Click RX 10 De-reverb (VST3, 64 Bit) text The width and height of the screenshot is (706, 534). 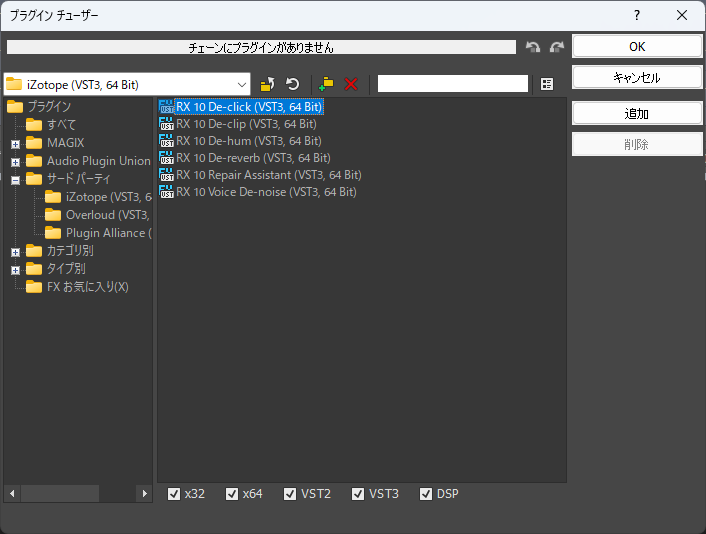pyautogui.click(x=253, y=158)
